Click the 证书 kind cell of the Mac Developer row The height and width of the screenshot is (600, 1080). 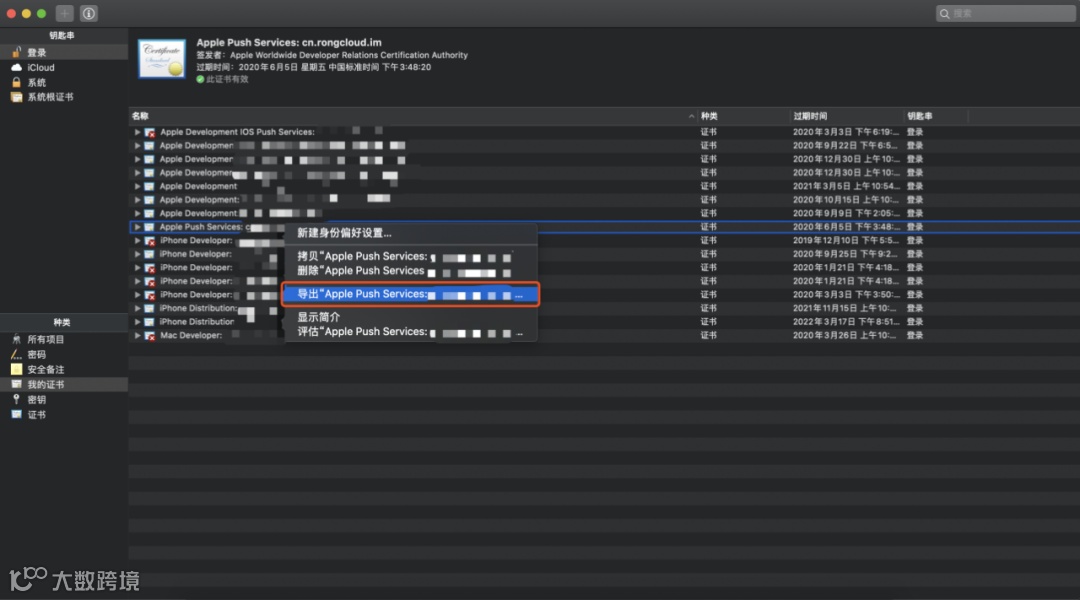[708, 335]
